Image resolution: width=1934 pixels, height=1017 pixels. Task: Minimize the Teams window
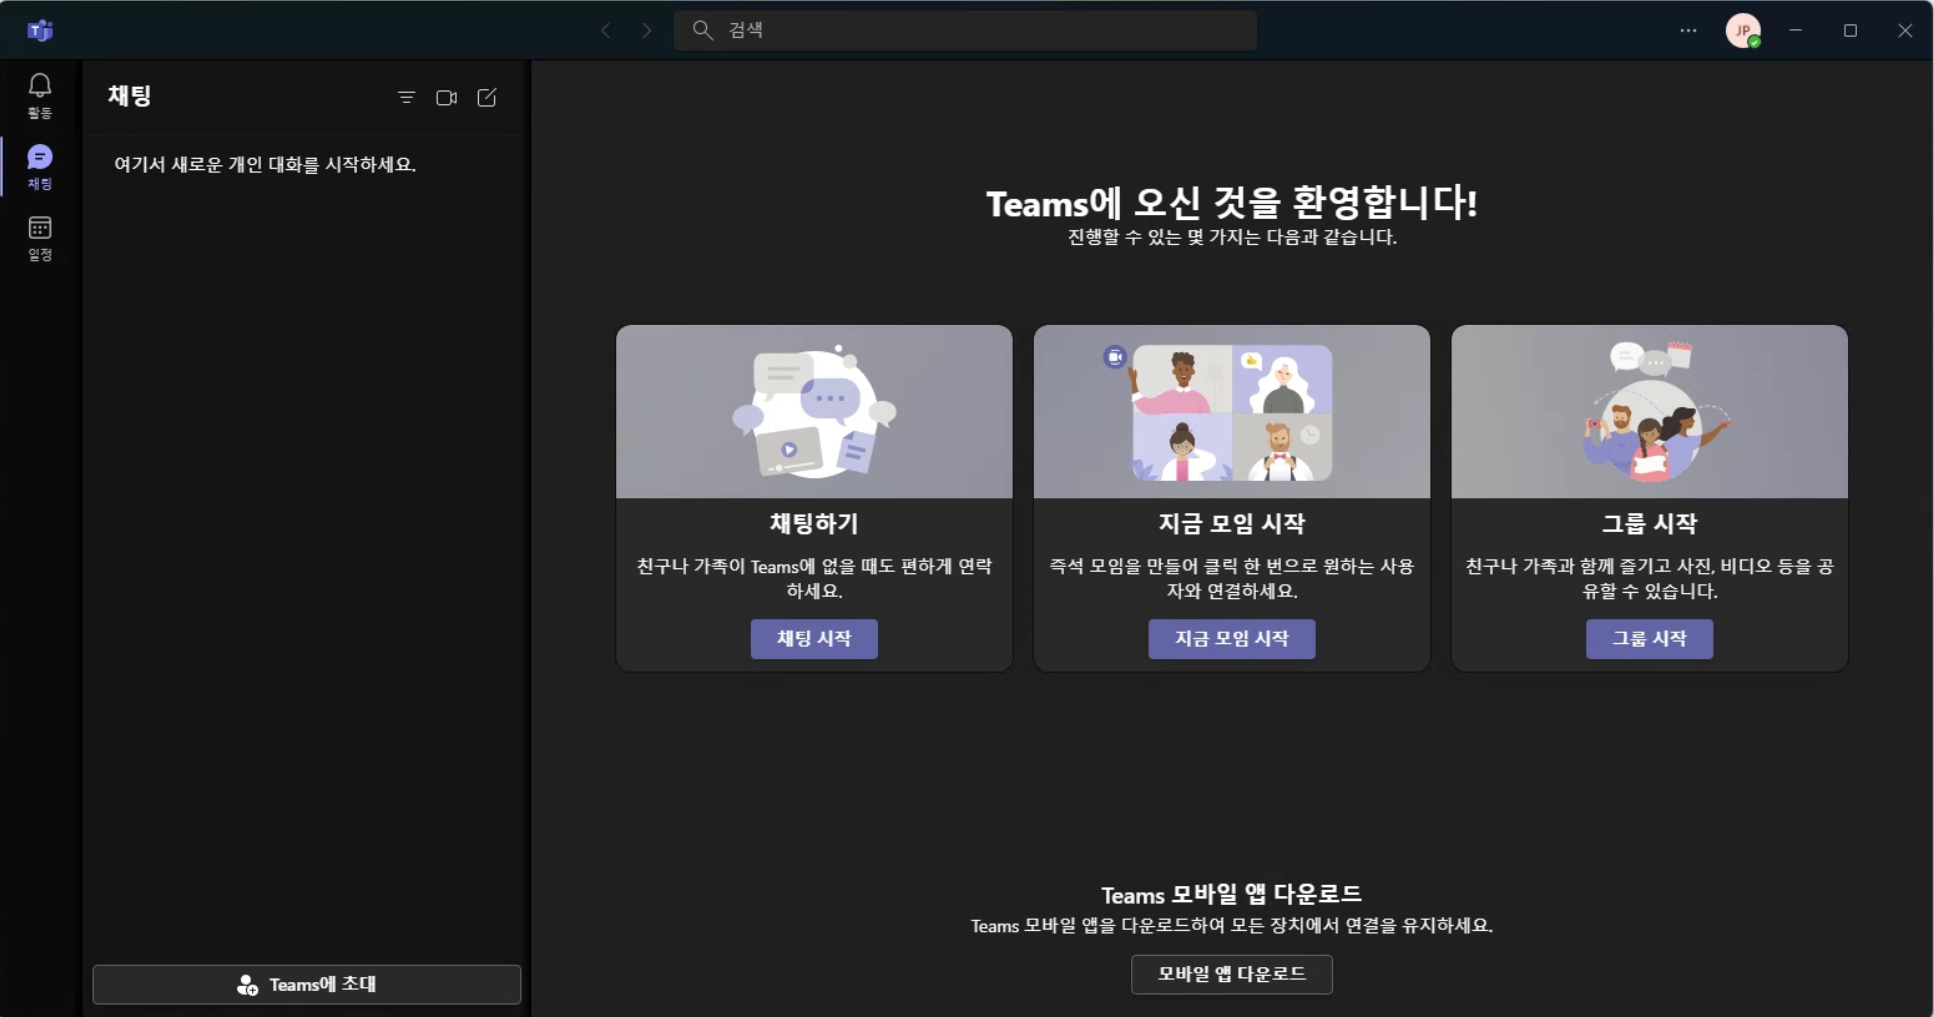(x=1796, y=30)
